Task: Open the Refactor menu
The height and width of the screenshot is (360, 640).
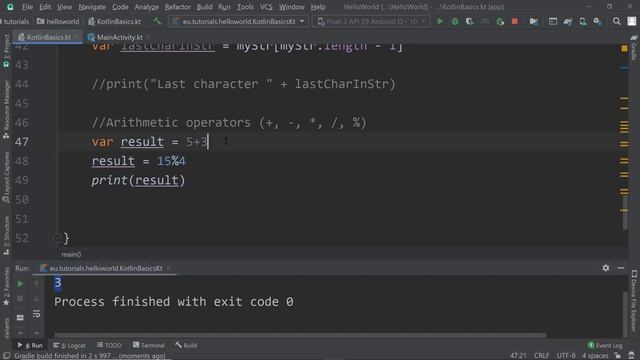Action: click(178, 7)
